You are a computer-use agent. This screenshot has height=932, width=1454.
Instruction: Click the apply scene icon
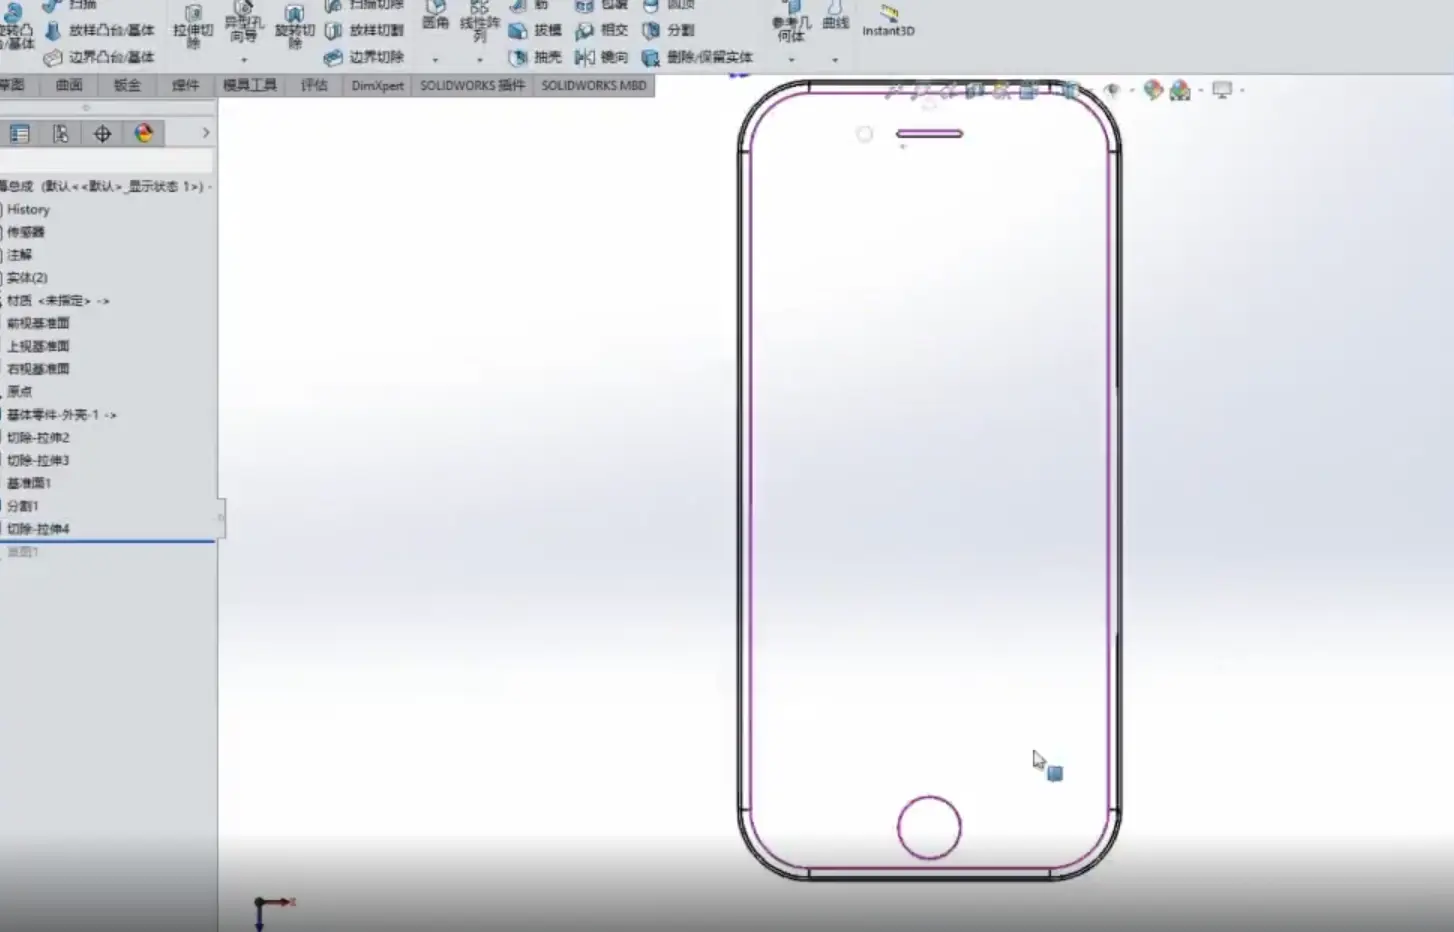pos(1180,91)
